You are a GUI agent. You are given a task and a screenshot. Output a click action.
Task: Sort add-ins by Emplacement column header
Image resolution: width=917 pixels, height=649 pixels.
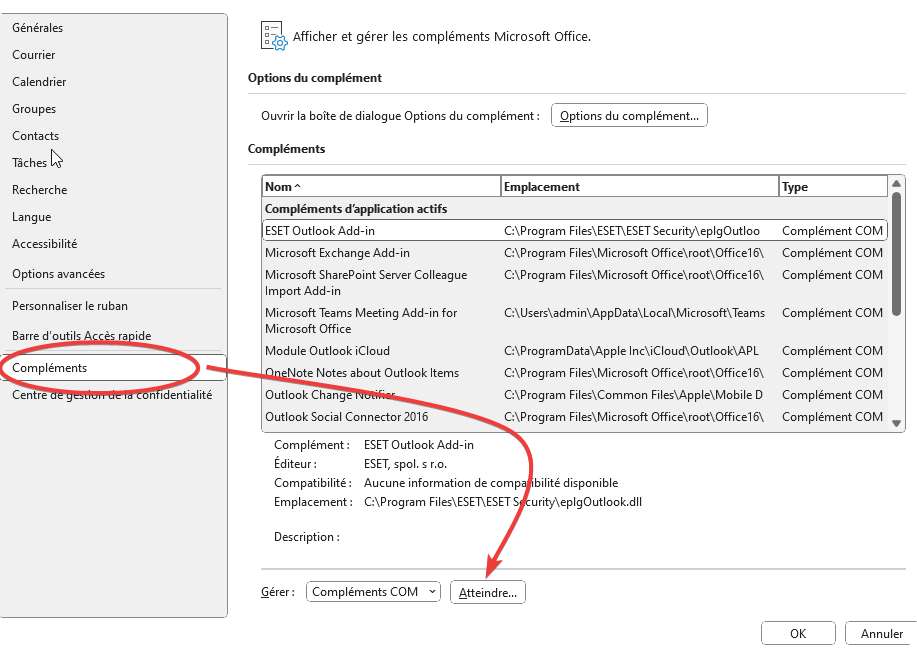pyautogui.click(x=640, y=187)
